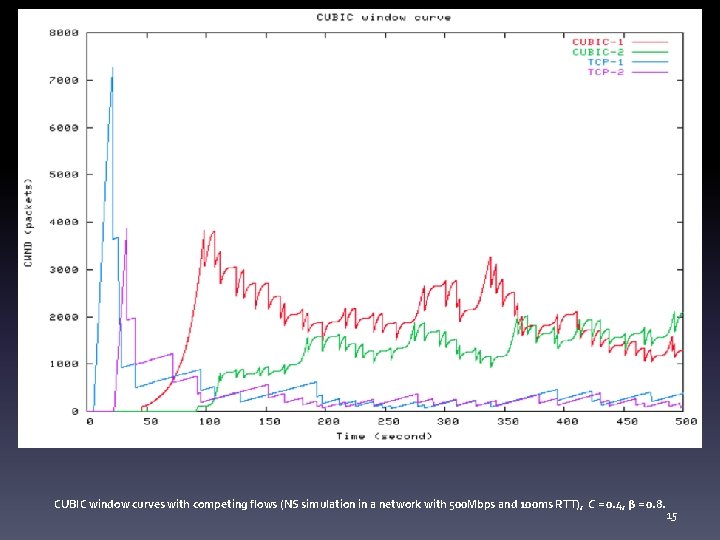Click the 'Time (second)' x-axis label
The width and height of the screenshot is (720, 540).
[384, 436]
